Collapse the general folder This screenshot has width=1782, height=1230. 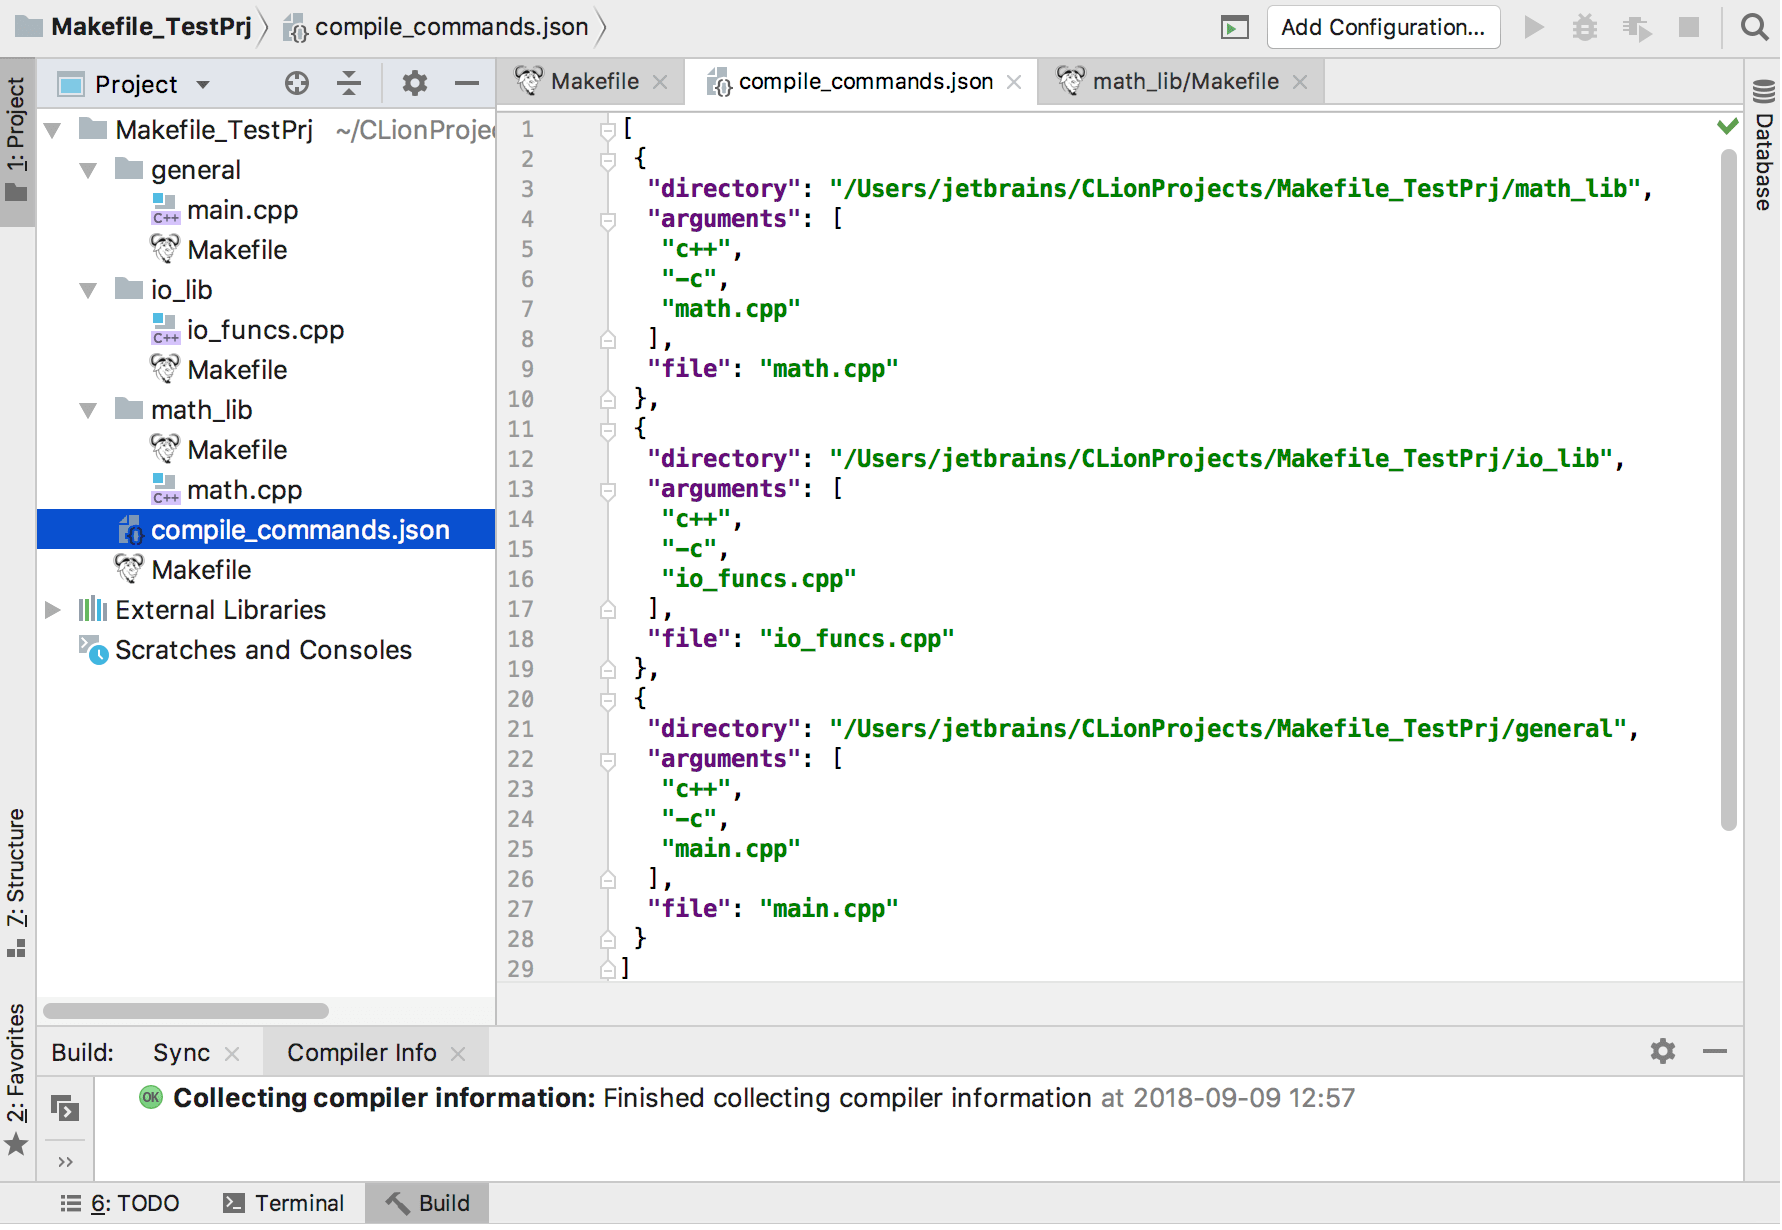click(89, 171)
